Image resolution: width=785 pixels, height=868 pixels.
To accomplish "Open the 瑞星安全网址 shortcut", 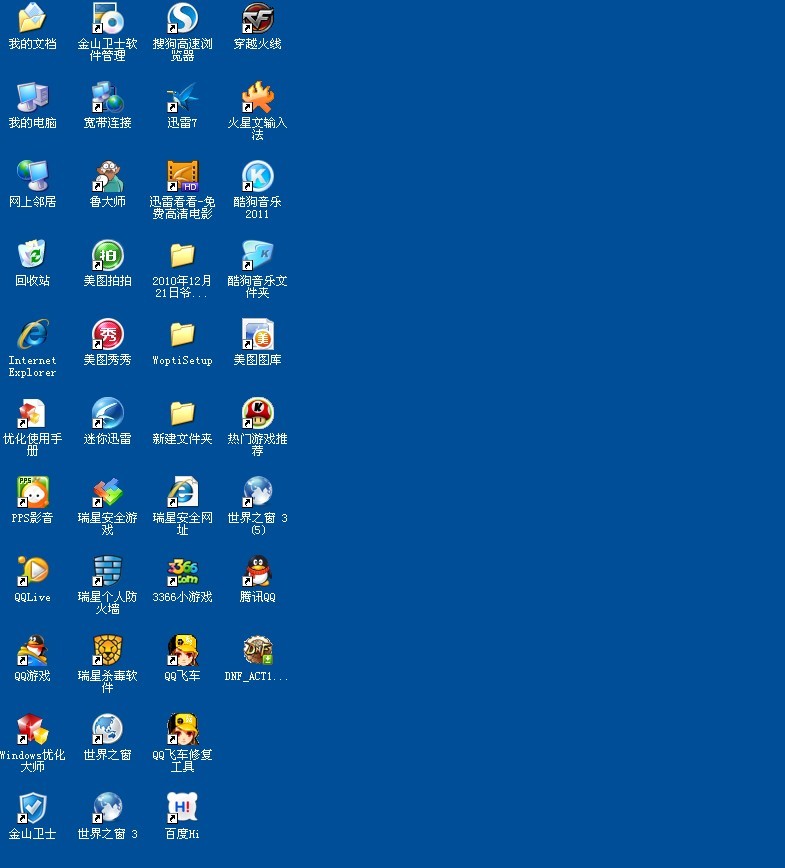I will [x=182, y=492].
